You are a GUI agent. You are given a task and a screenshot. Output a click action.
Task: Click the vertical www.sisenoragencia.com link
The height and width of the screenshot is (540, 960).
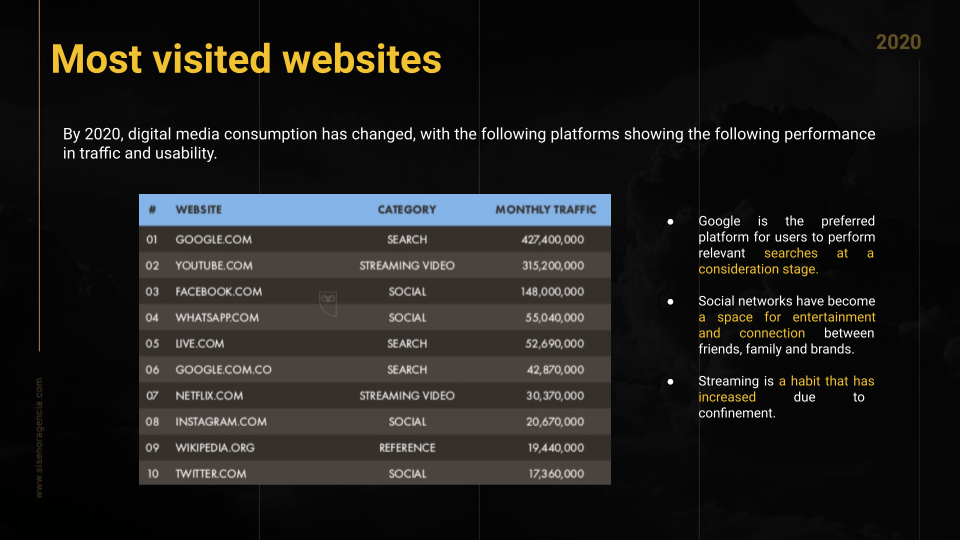tap(39, 437)
